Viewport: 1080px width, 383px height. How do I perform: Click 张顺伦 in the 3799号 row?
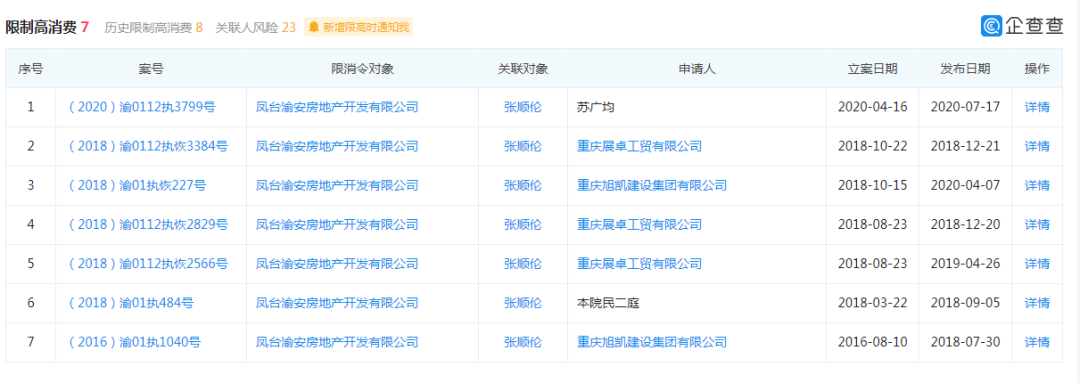click(x=523, y=107)
